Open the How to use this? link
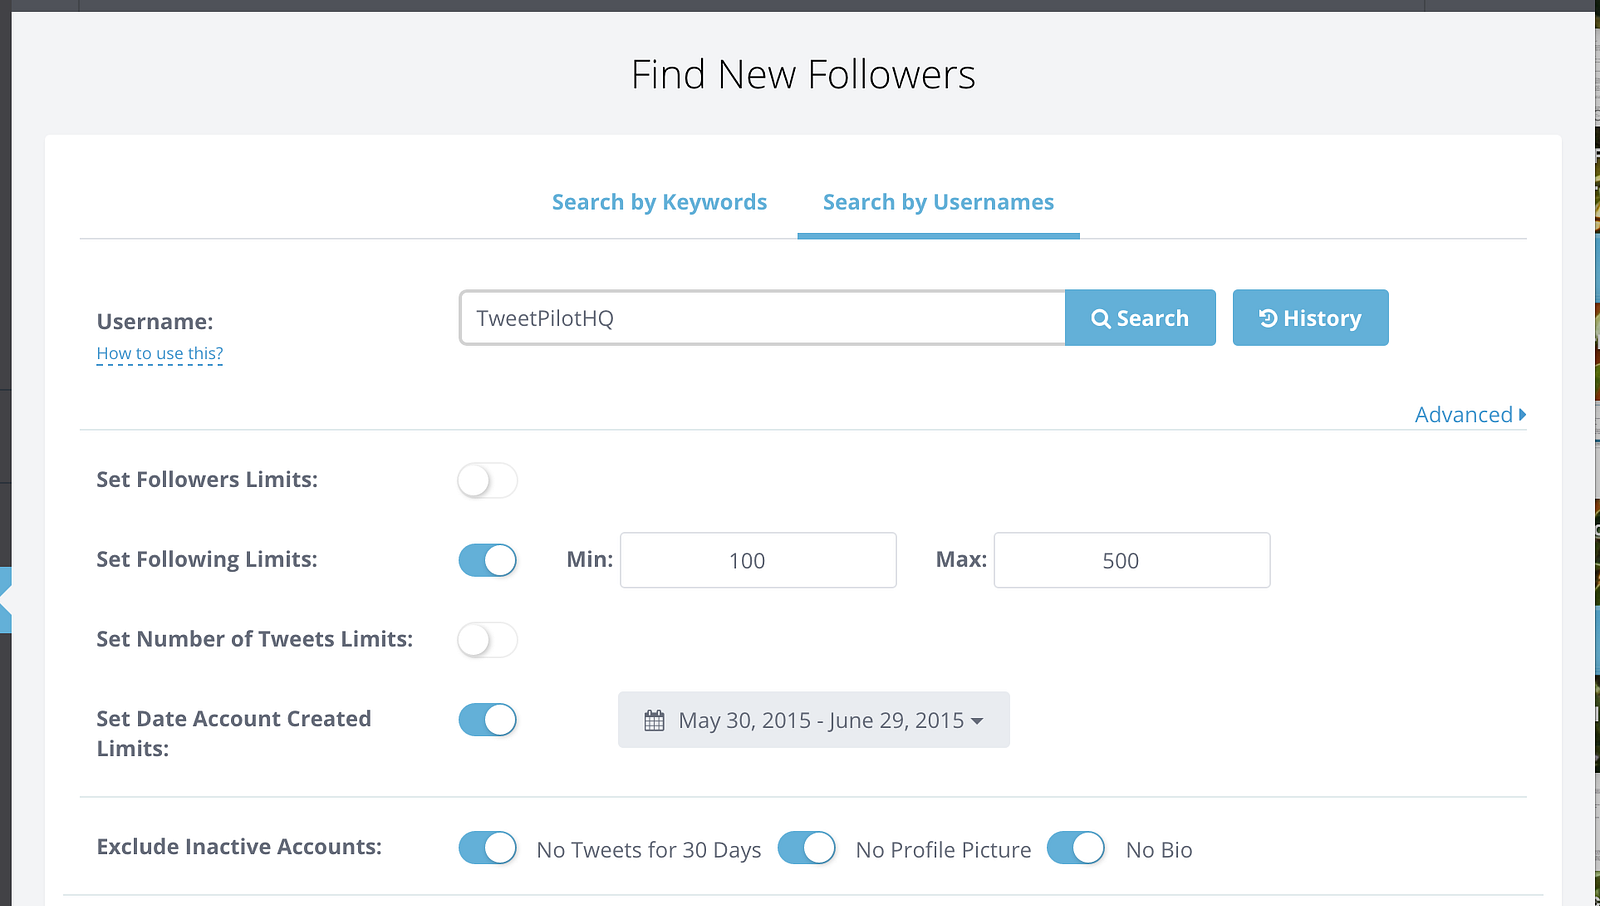The height and width of the screenshot is (906, 1600). click(160, 354)
